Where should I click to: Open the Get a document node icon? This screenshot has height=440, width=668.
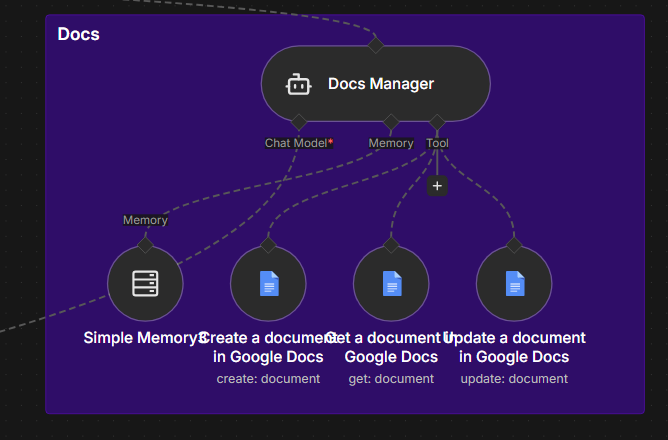pos(391,283)
